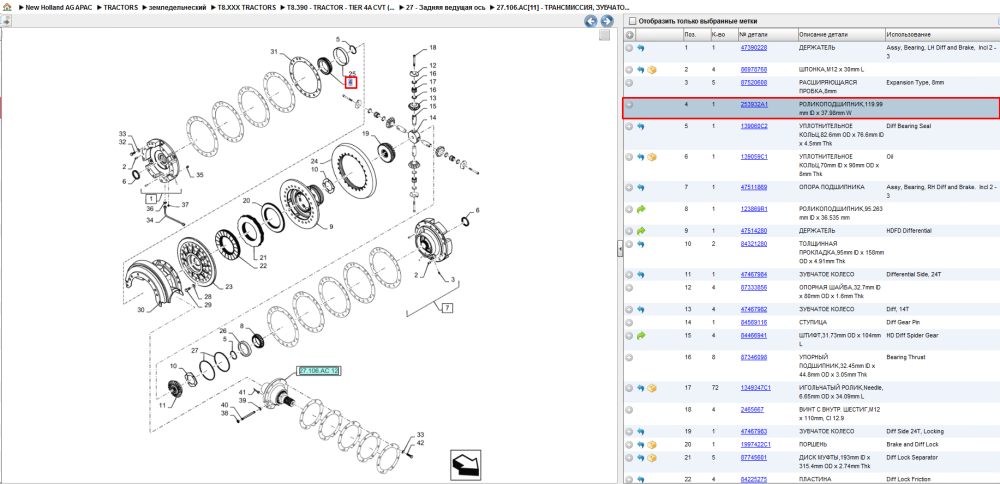Tick the 'Отобразить только выбранные метки' checkbox

tap(632, 21)
